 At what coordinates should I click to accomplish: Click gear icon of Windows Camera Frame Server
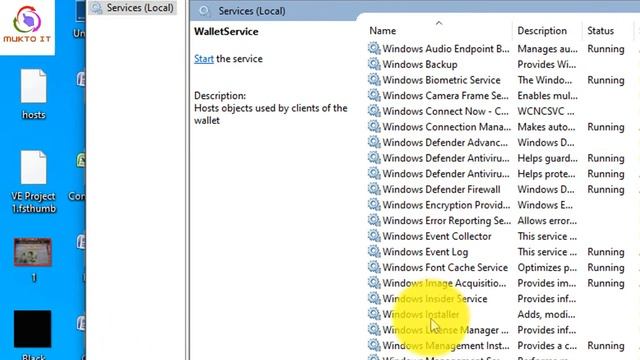tap(374, 96)
